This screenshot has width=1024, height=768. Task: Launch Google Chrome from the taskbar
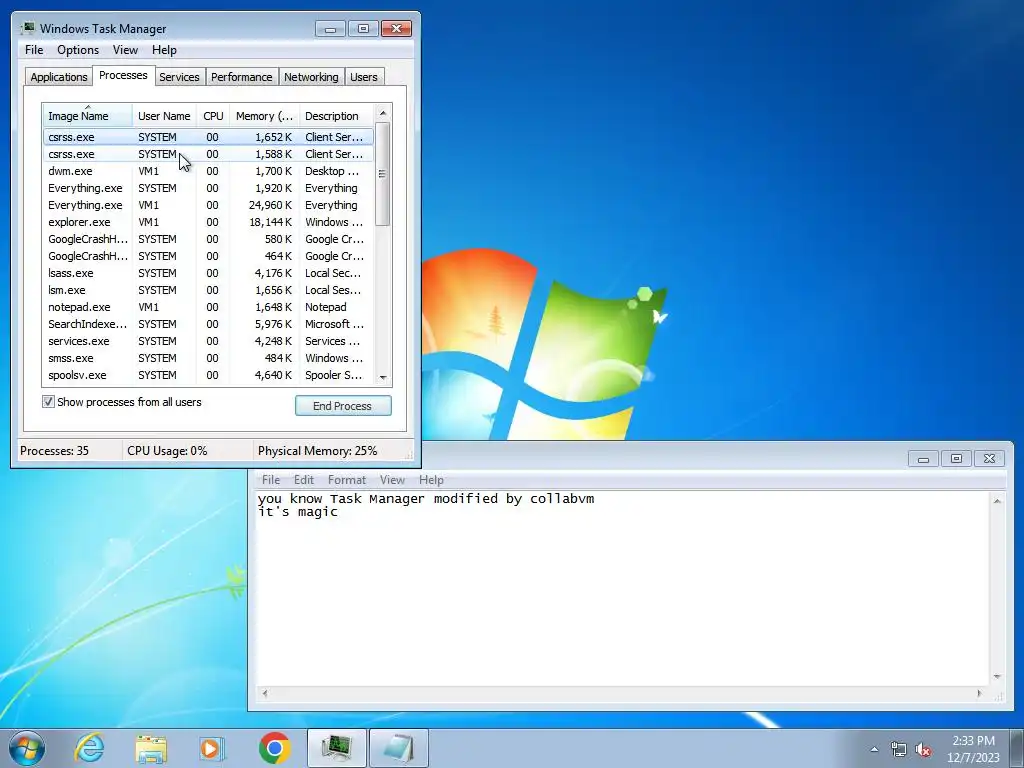coord(274,748)
